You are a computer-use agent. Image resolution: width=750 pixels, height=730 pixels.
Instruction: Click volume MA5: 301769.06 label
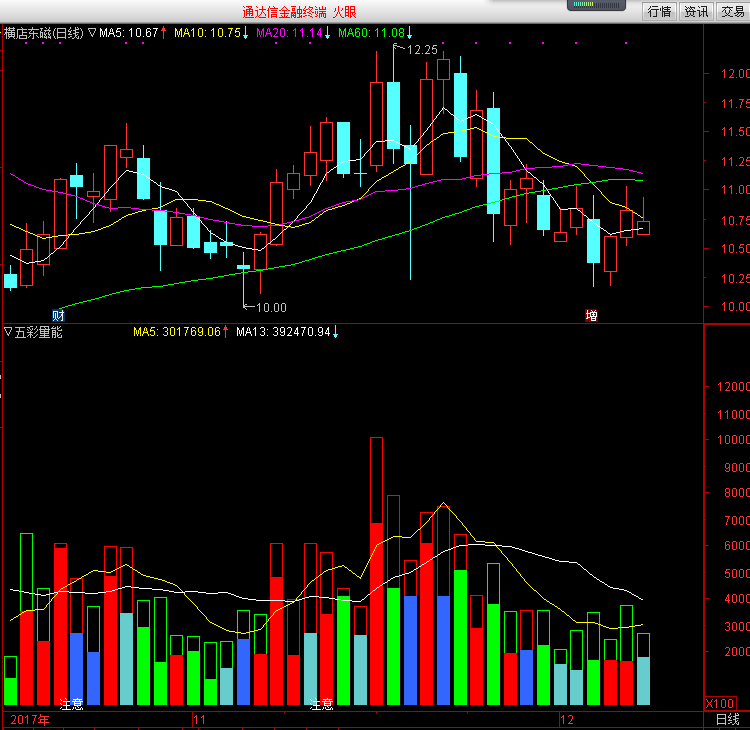(176, 332)
